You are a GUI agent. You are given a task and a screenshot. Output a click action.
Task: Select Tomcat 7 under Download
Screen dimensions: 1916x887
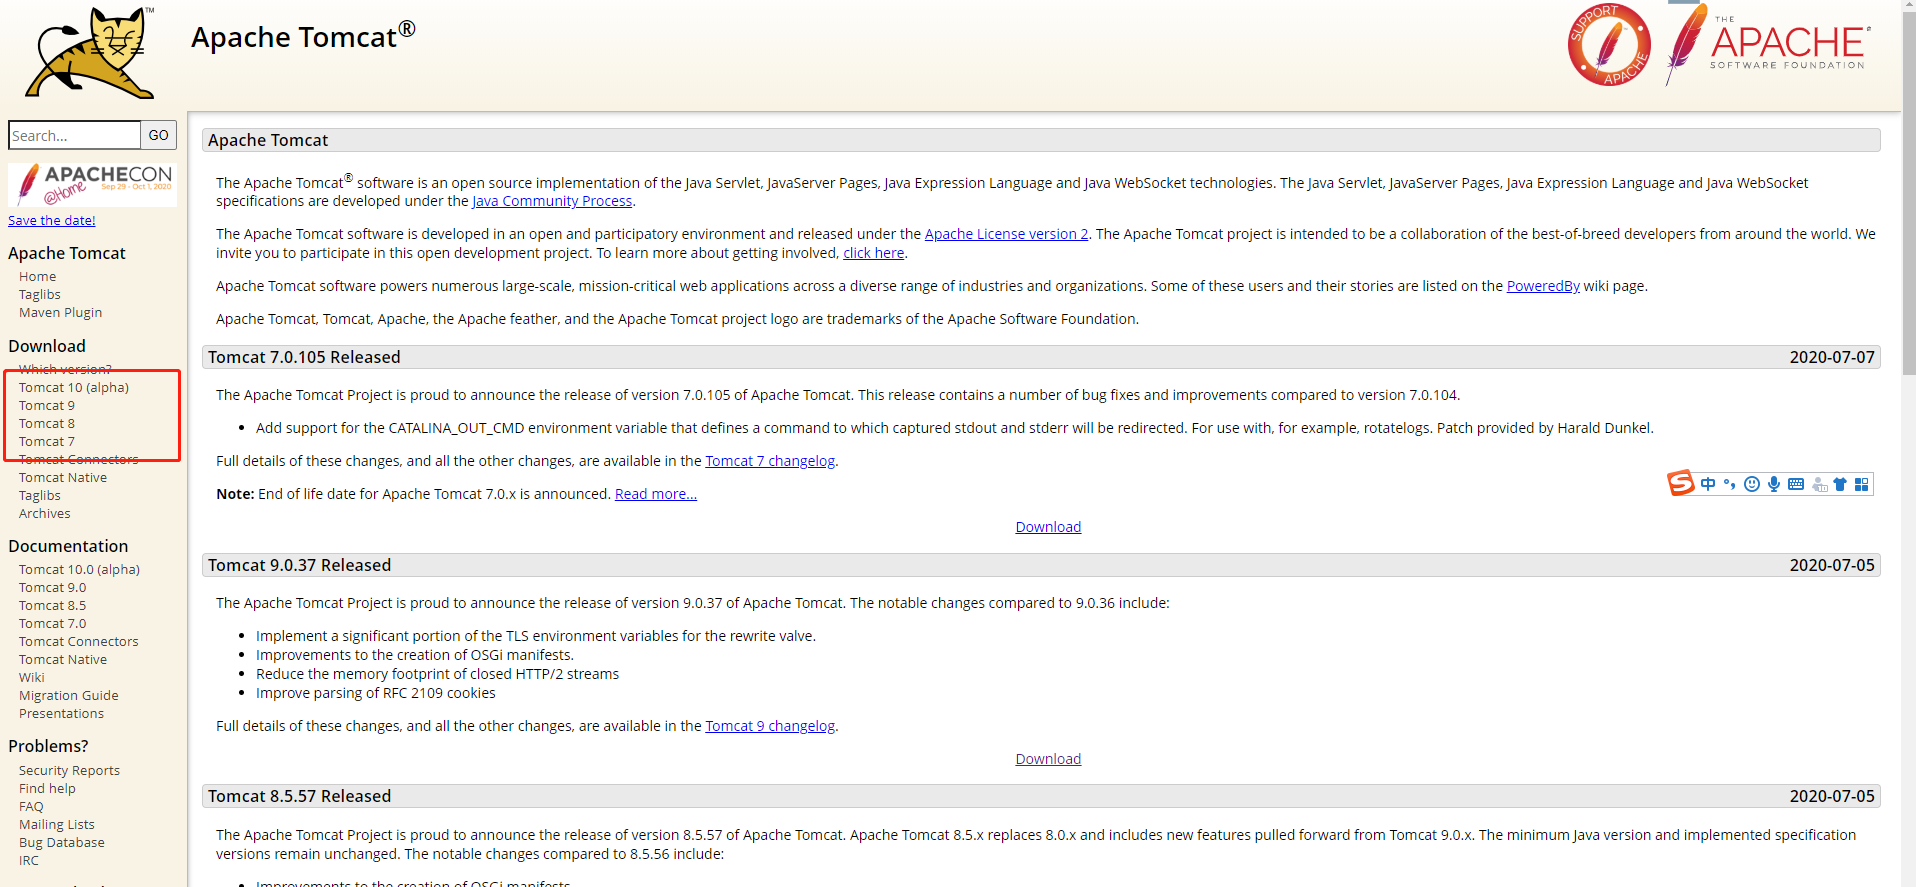click(47, 441)
